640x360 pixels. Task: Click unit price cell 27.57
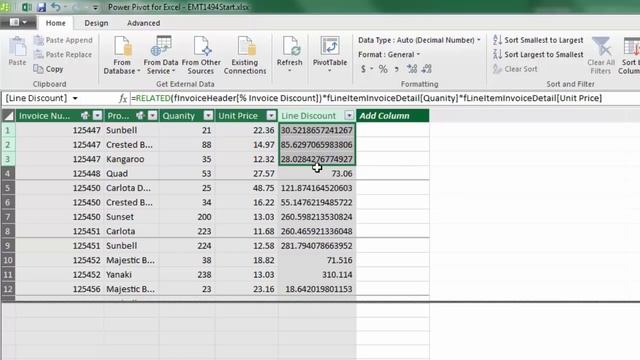tap(246, 173)
